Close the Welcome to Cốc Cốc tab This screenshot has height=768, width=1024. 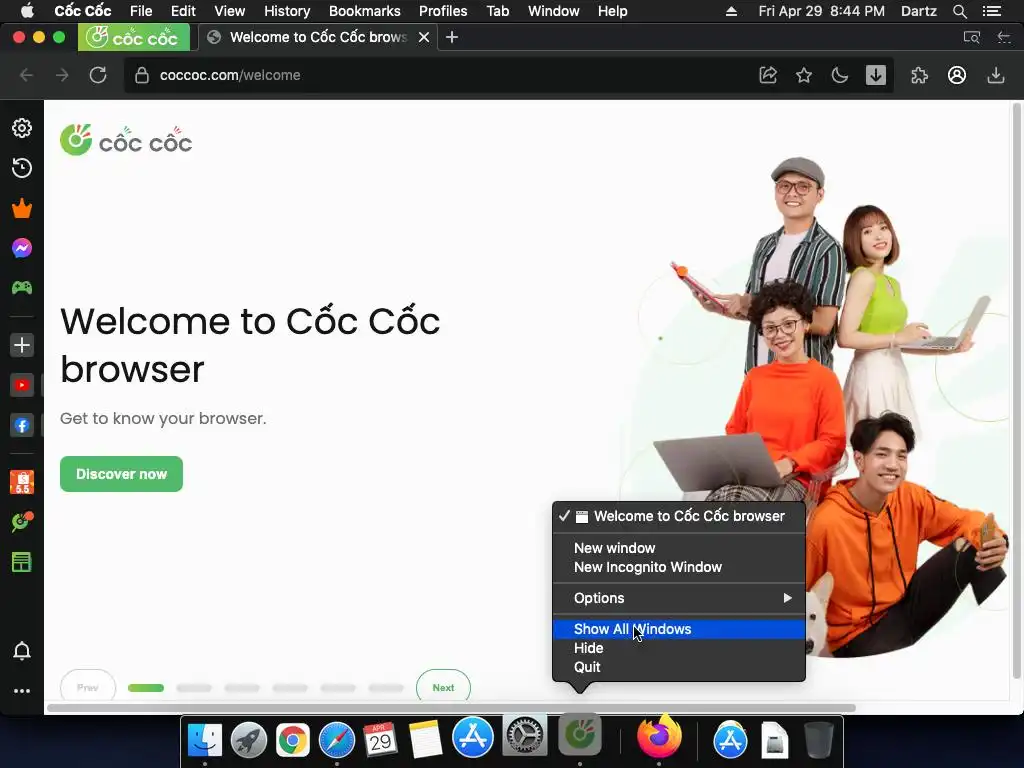coord(424,37)
